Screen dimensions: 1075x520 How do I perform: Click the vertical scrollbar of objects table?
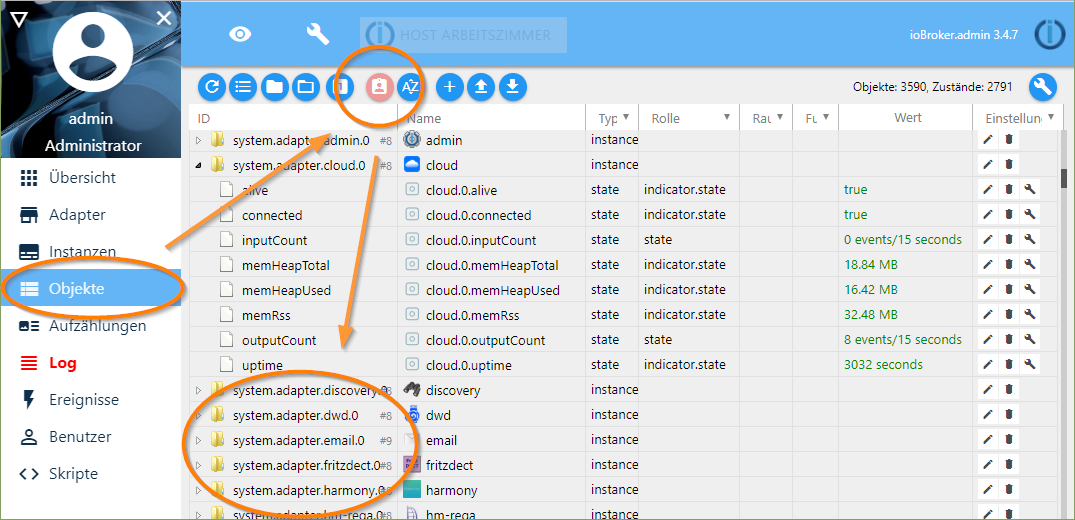pos(1065,177)
